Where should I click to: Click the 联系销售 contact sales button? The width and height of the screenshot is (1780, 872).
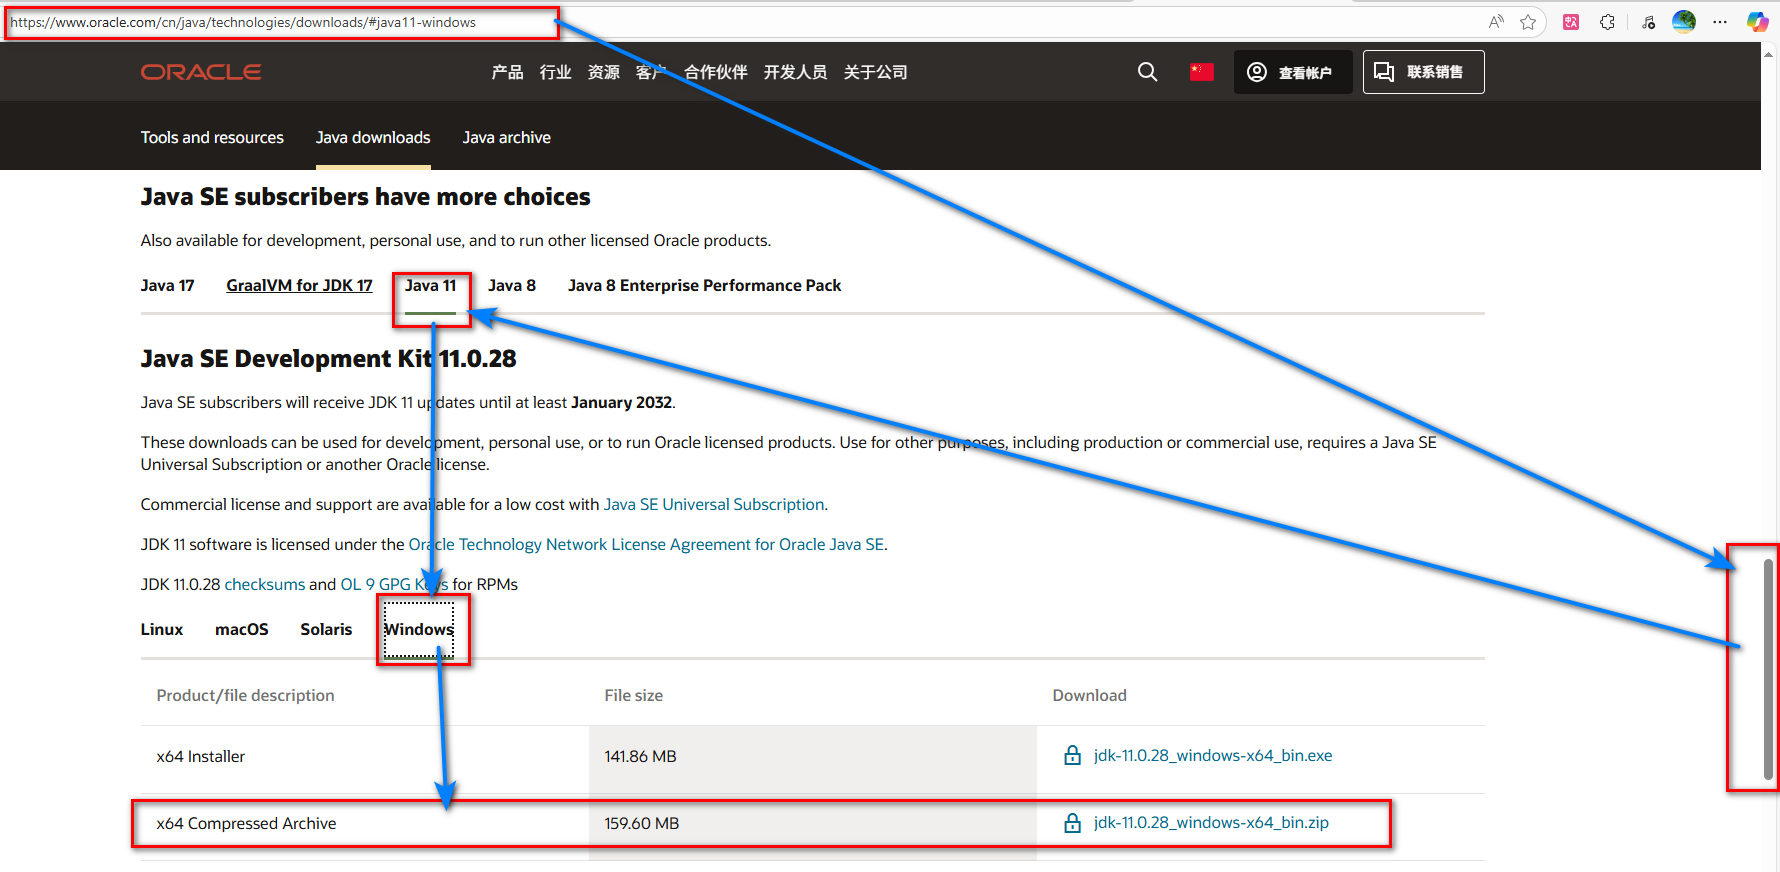pyautogui.click(x=1423, y=72)
